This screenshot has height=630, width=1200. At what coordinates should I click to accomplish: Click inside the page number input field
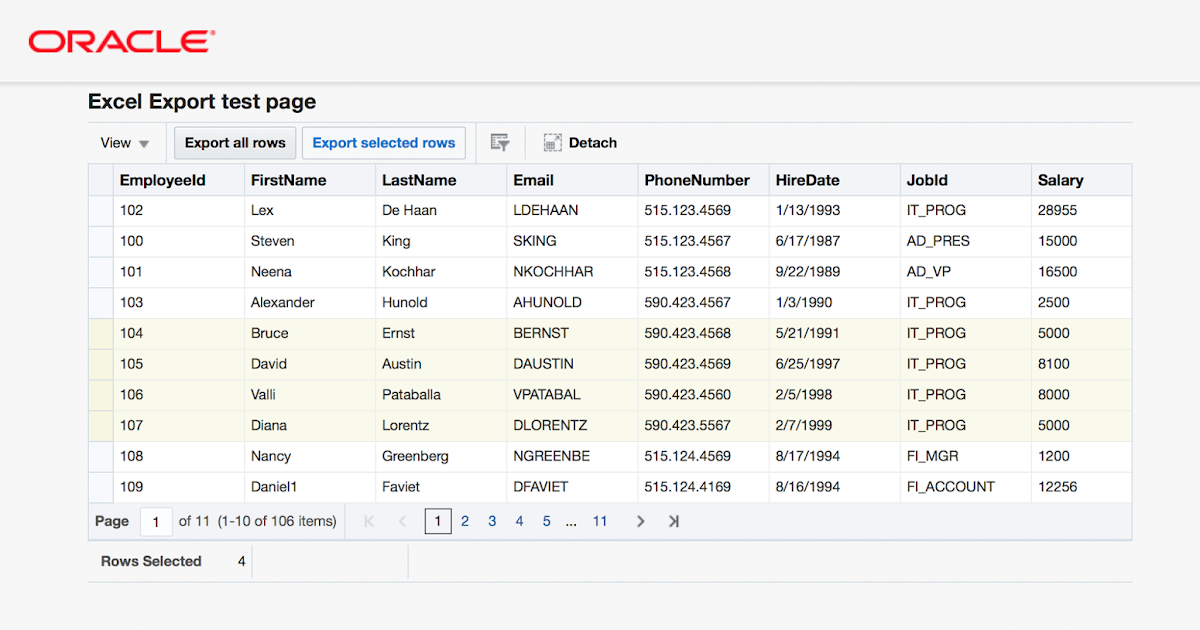(156, 521)
